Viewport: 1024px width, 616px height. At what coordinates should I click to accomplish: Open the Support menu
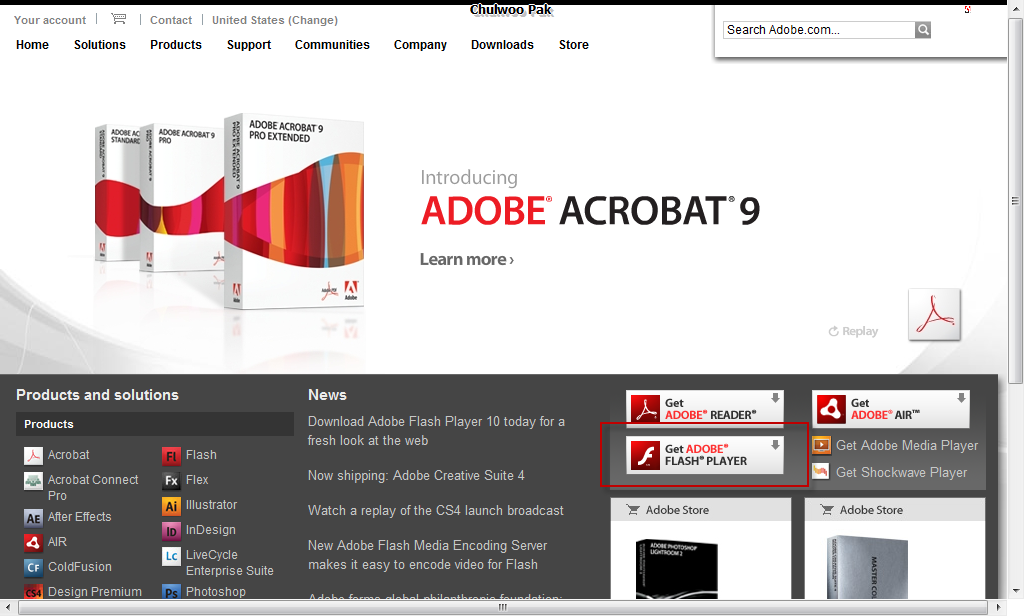(x=249, y=45)
